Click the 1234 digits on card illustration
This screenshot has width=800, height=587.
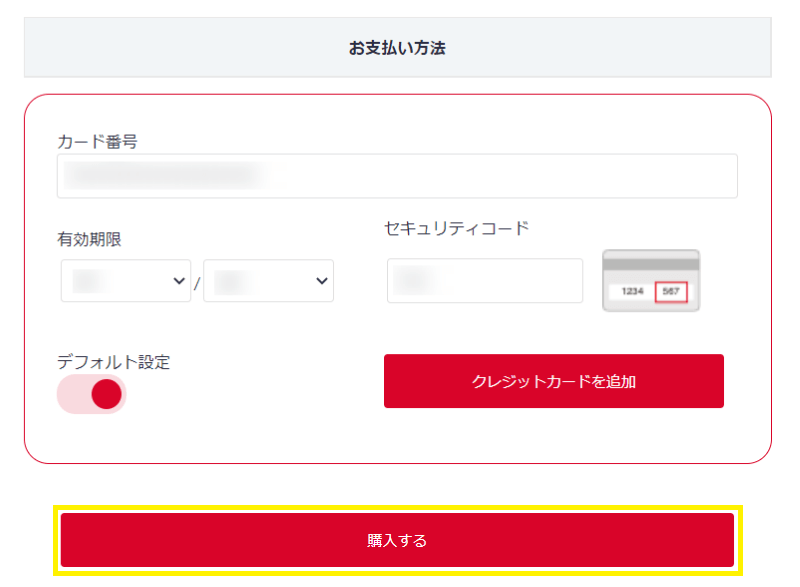(632, 291)
